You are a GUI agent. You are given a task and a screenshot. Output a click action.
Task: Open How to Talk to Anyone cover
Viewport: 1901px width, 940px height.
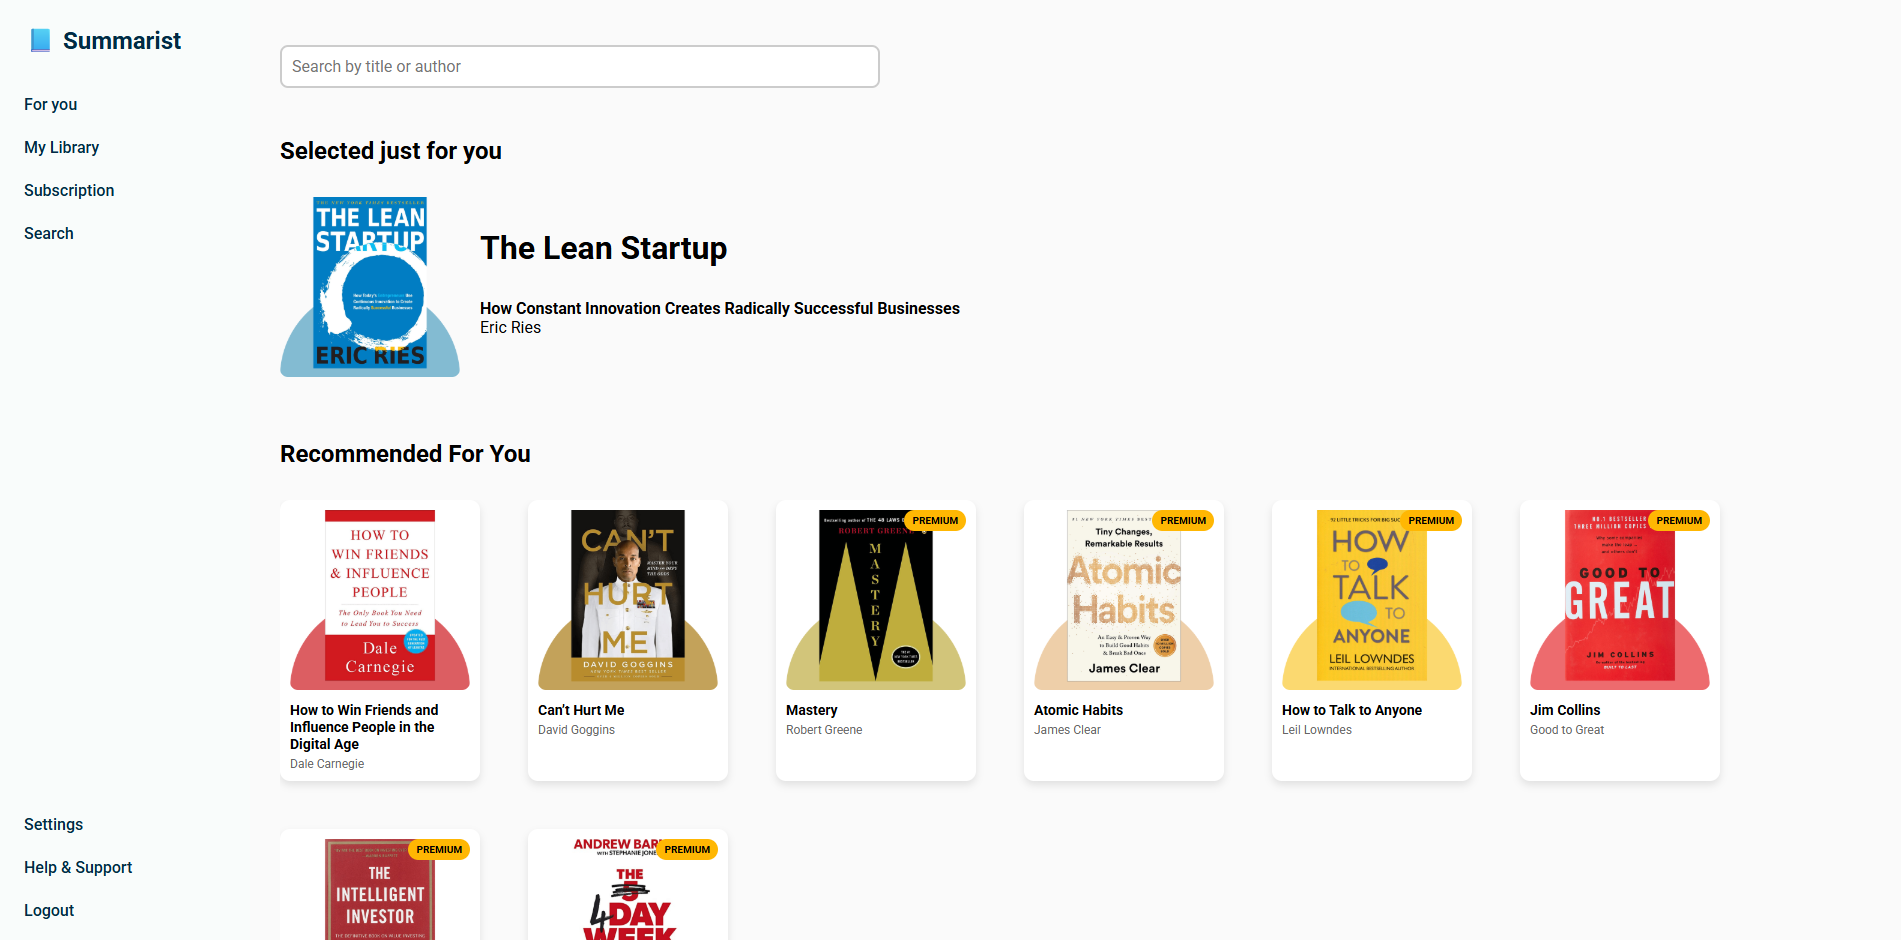[x=1372, y=600]
